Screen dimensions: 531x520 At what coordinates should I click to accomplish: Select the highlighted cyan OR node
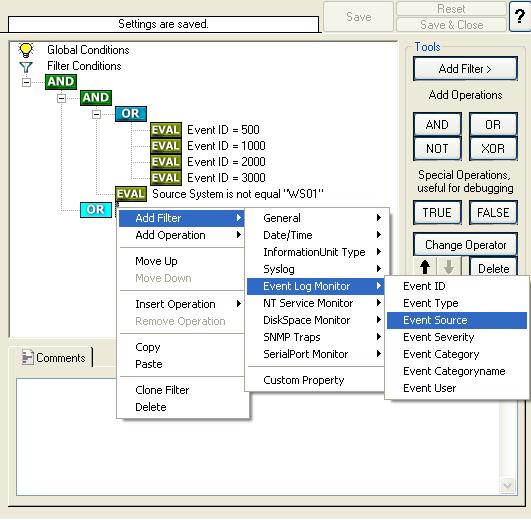coord(96,210)
